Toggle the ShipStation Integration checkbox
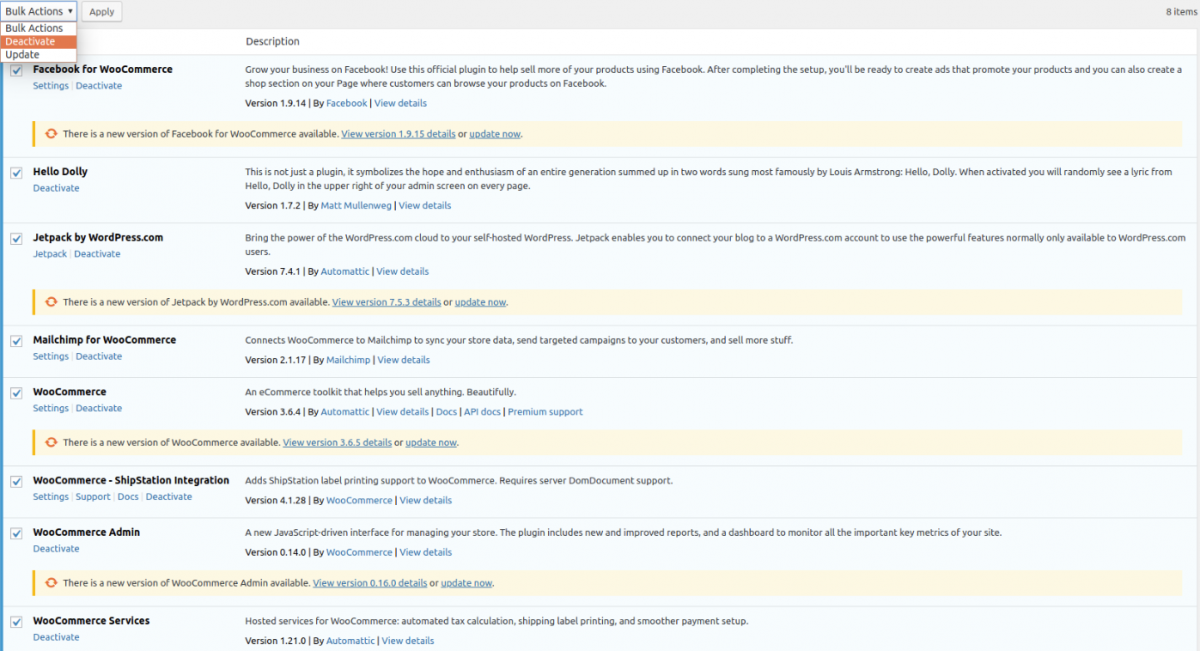The width and height of the screenshot is (1200, 651). pyautogui.click(x=16, y=482)
